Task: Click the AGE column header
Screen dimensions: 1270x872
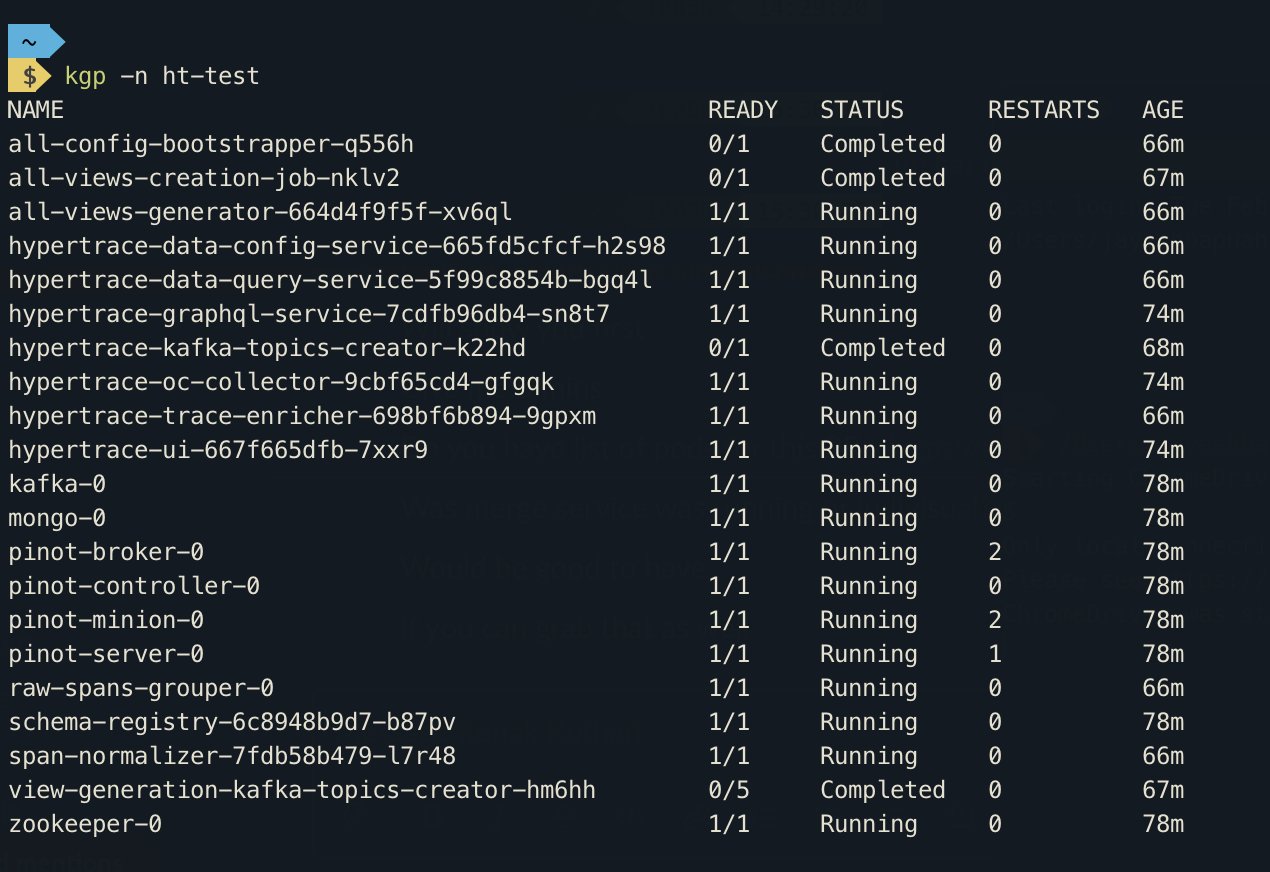Action: click(x=1163, y=110)
